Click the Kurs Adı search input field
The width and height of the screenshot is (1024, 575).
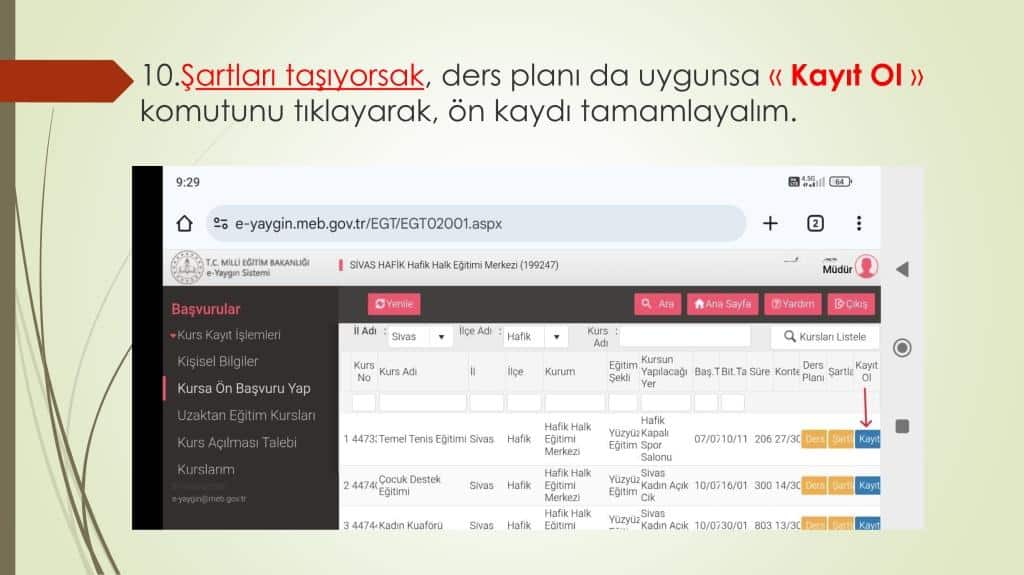coord(684,337)
